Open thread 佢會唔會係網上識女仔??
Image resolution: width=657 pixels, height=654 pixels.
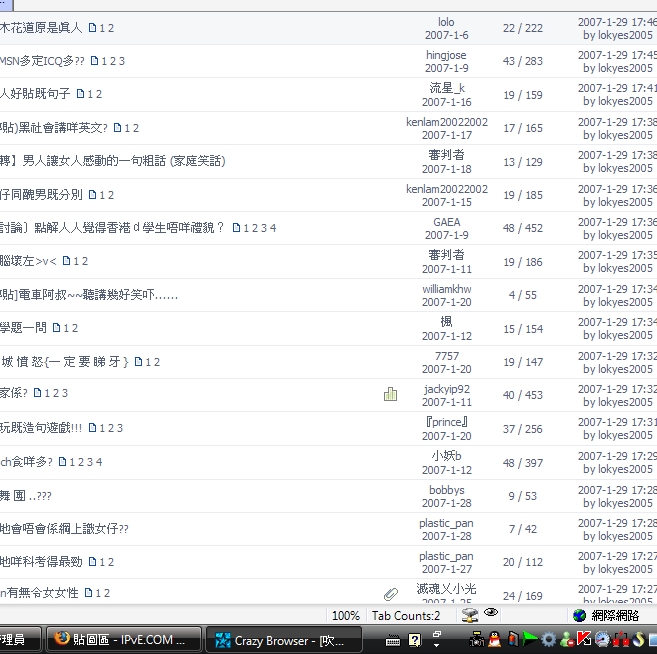click(x=64, y=529)
